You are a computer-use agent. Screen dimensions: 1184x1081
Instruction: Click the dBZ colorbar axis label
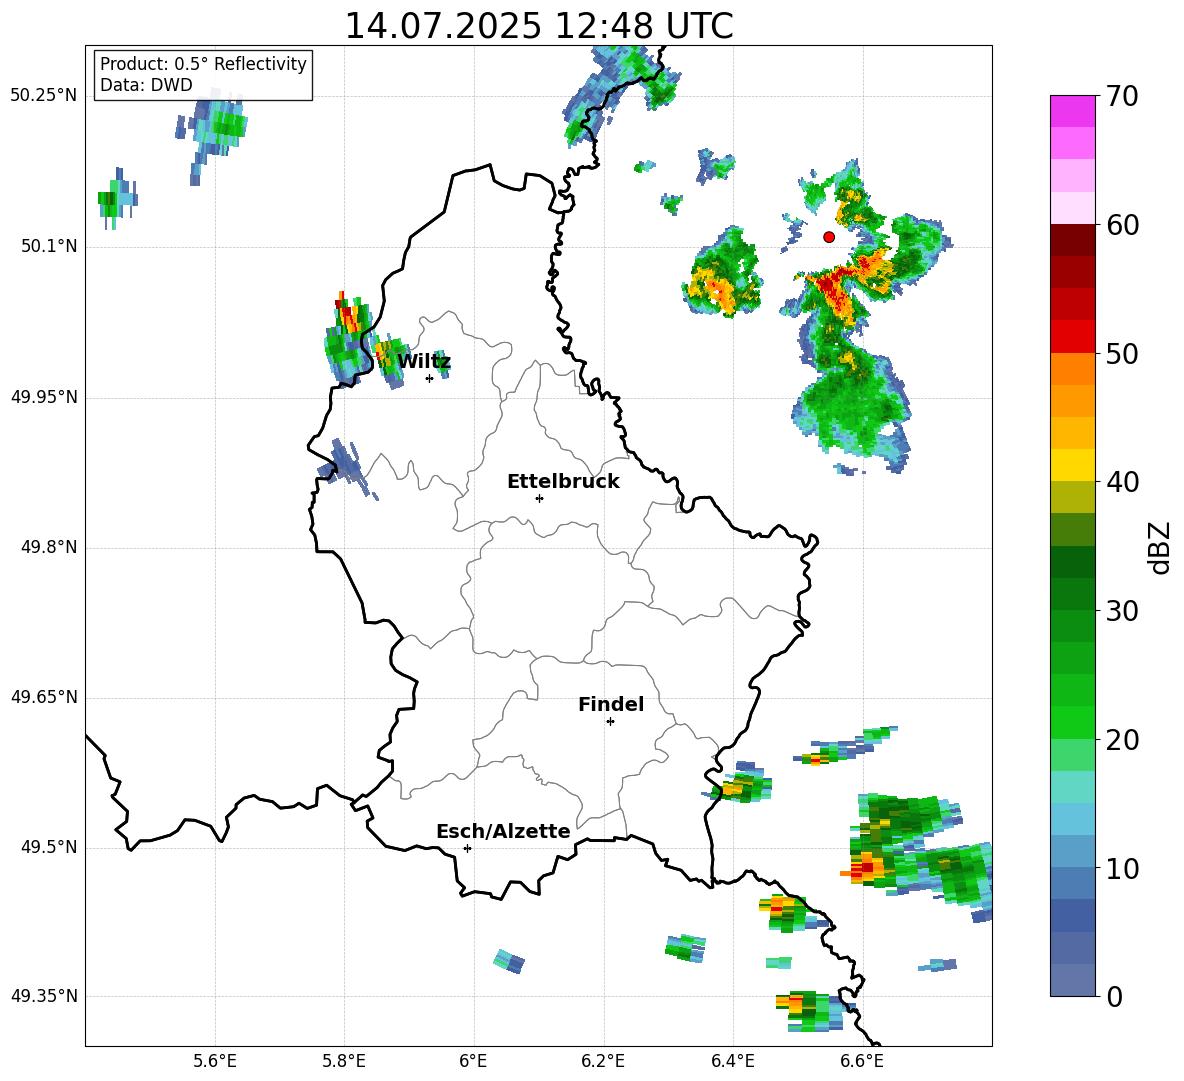pyautogui.click(x=1159, y=547)
